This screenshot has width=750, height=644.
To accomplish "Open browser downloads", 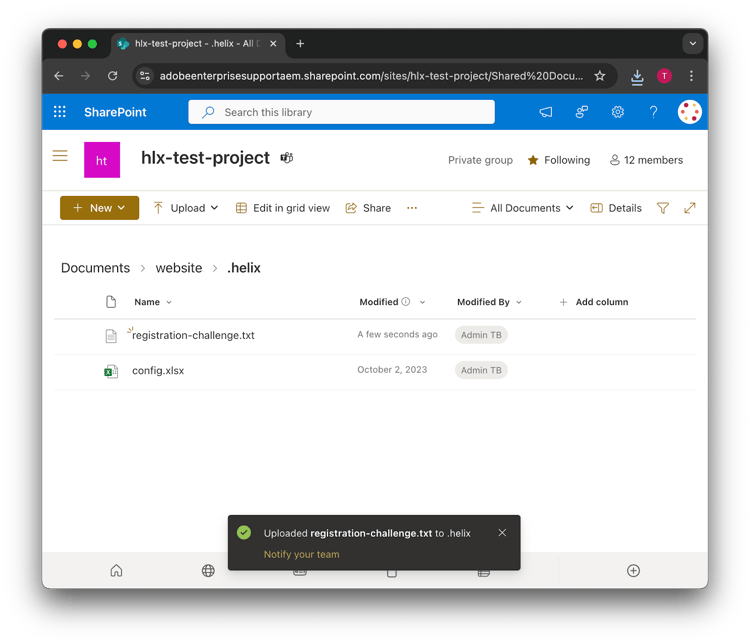I will pyautogui.click(x=637, y=76).
